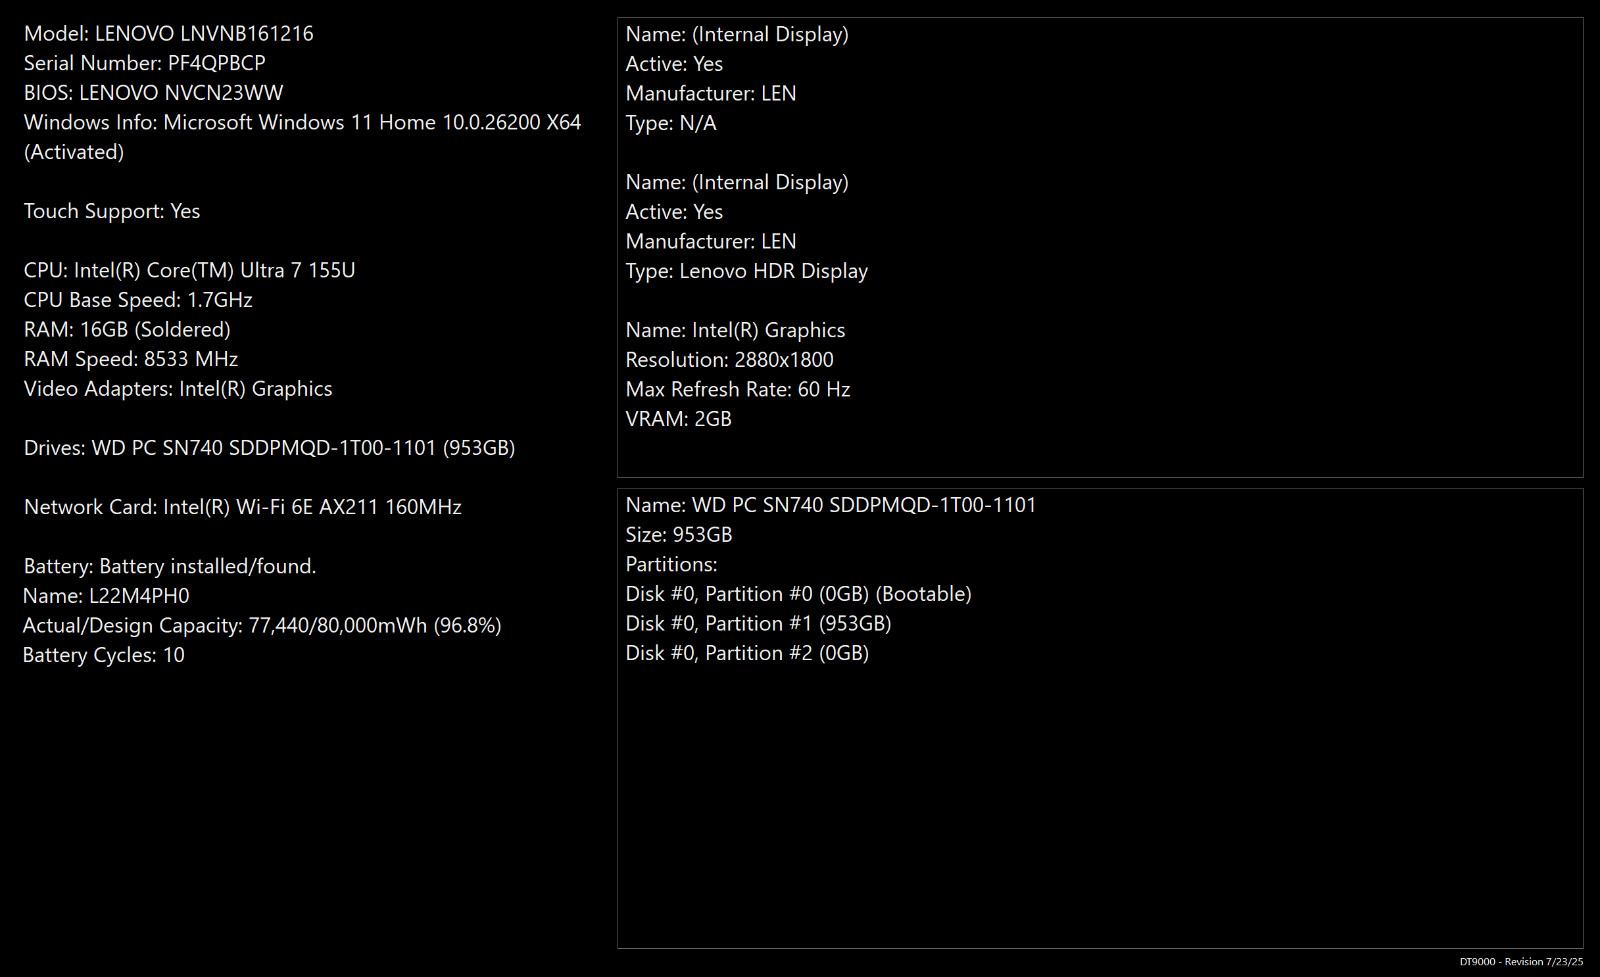Click the RAM 16GB (Soldered) line
Screen dimensions: 1600x977
pyautogui.click(x=127, y=329)
